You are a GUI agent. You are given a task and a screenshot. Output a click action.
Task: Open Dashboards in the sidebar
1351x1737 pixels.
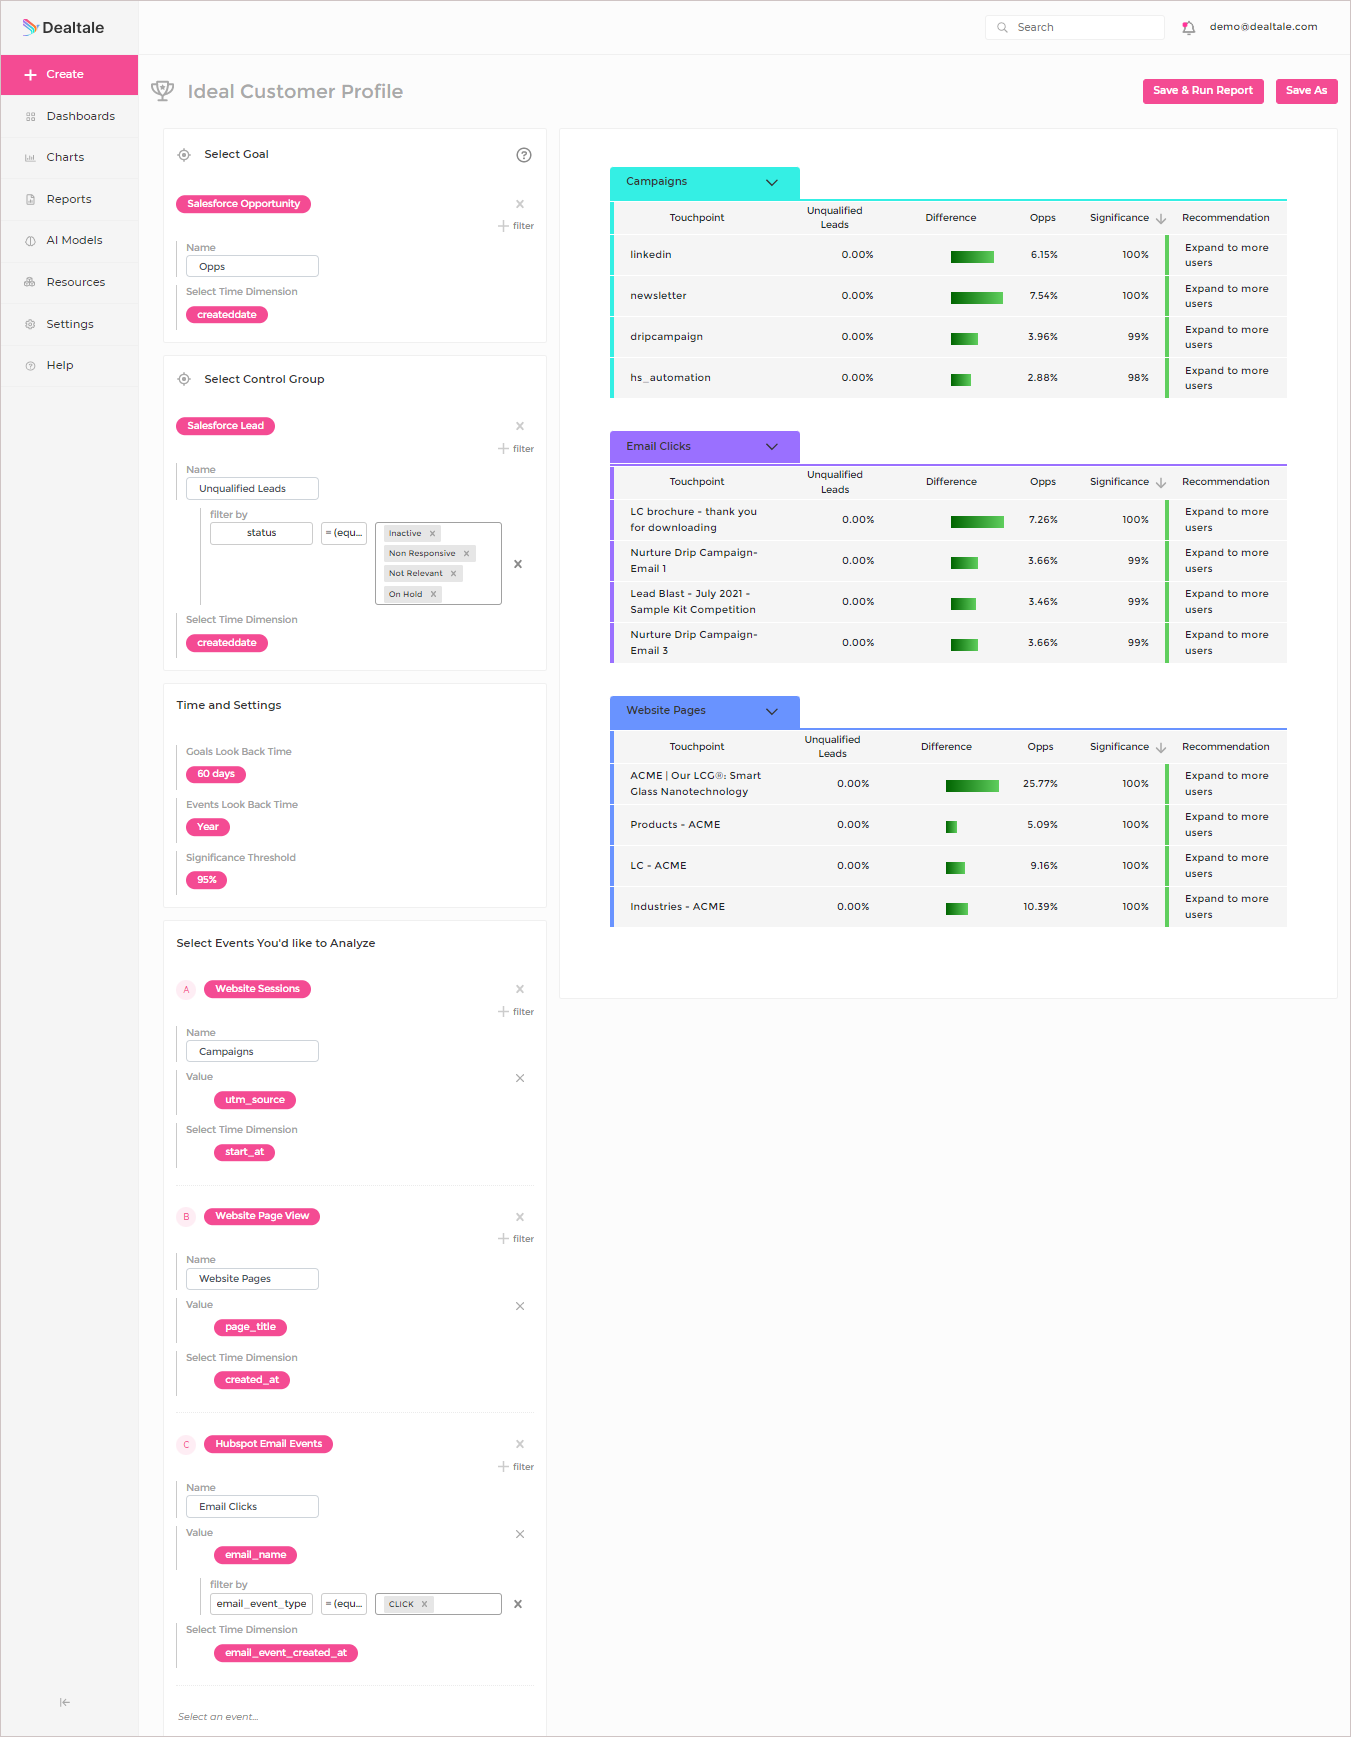pyautogui.click(x=70, y=116)
